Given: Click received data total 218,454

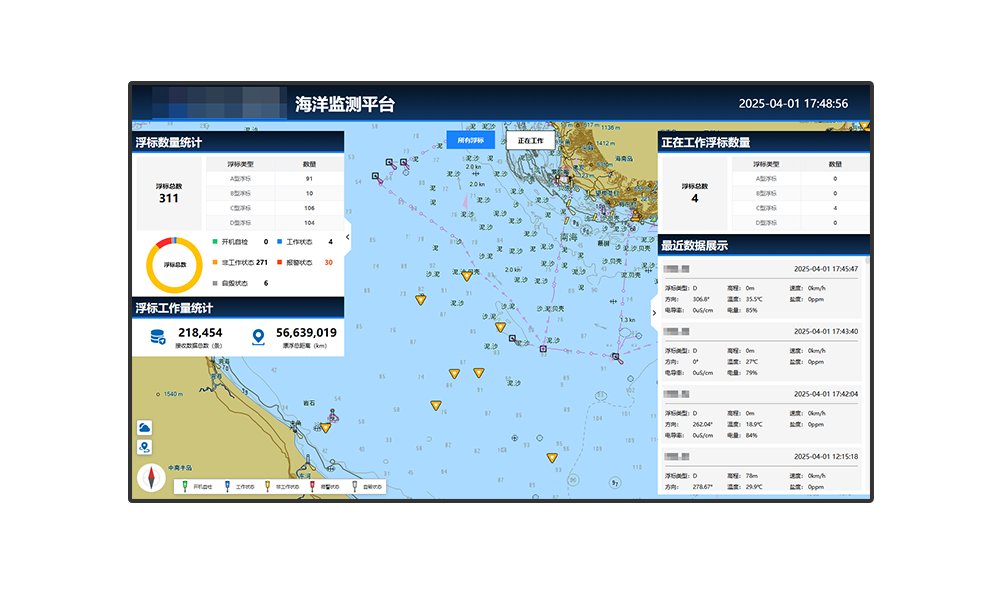Looking at the screenshot, I should click(200, 333).
